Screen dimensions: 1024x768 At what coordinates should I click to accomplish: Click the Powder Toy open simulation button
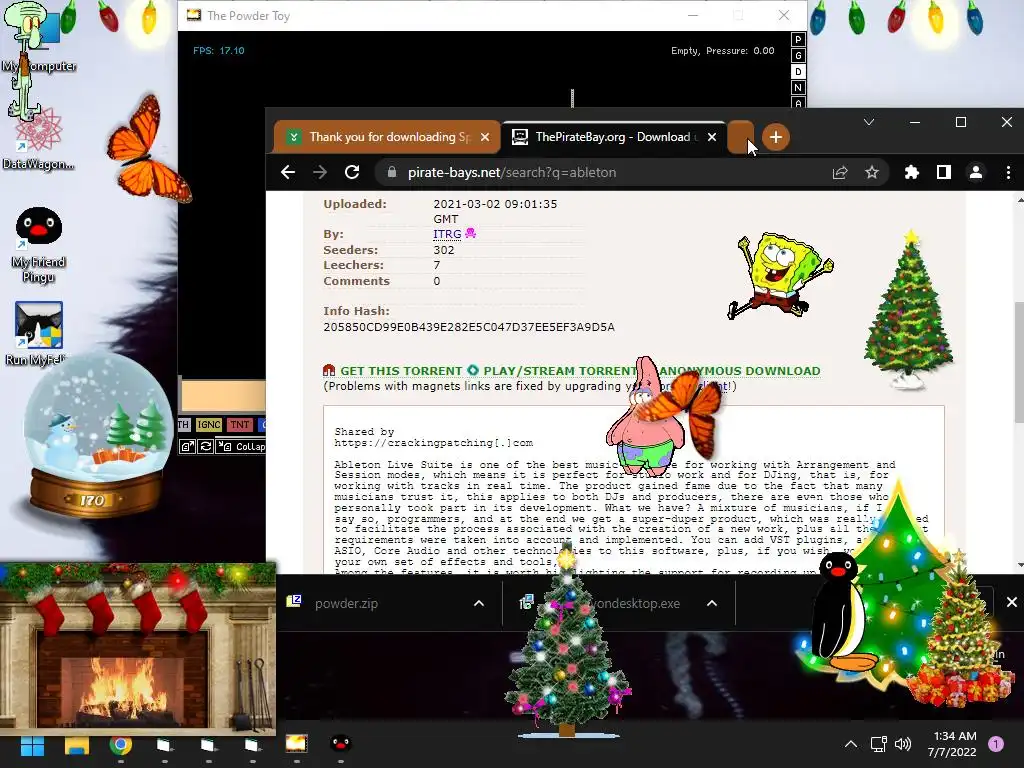187,447
